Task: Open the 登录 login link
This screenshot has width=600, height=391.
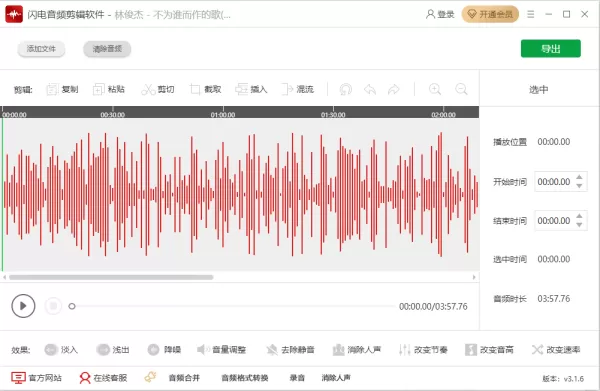Action: click(440, 15)
